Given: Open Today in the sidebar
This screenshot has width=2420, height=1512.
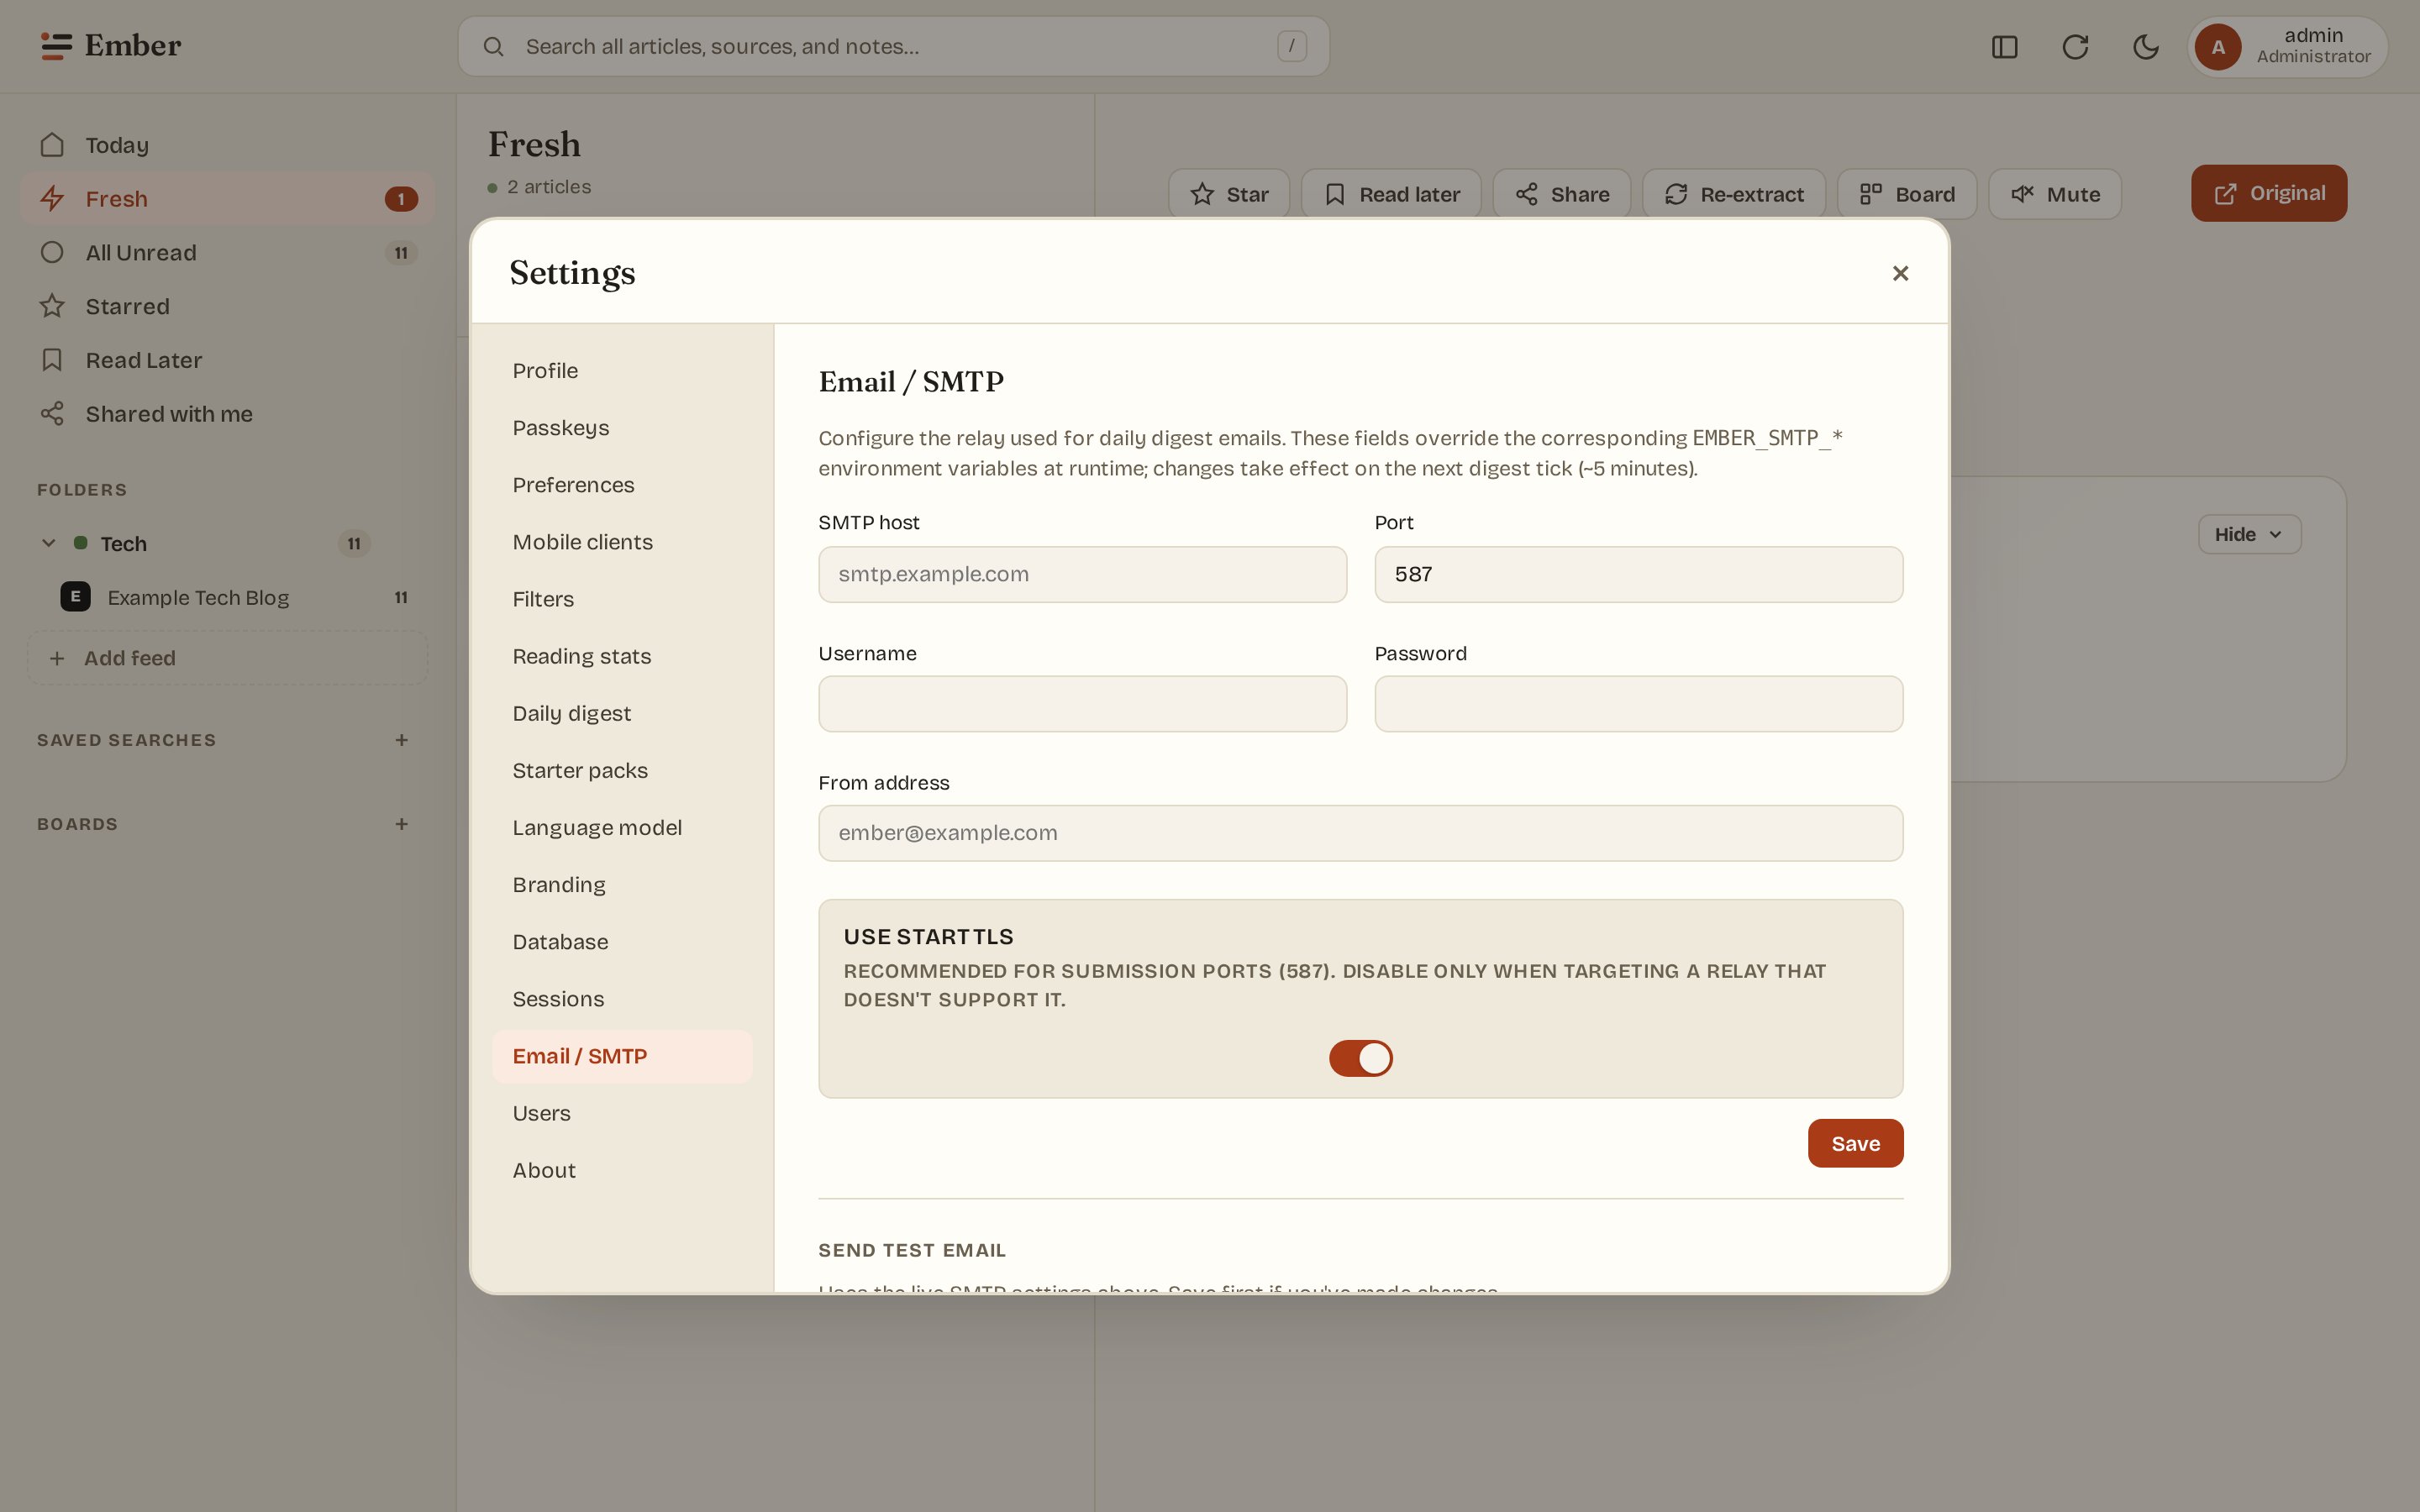Looking at the screenshot, I should pos(227,145).
